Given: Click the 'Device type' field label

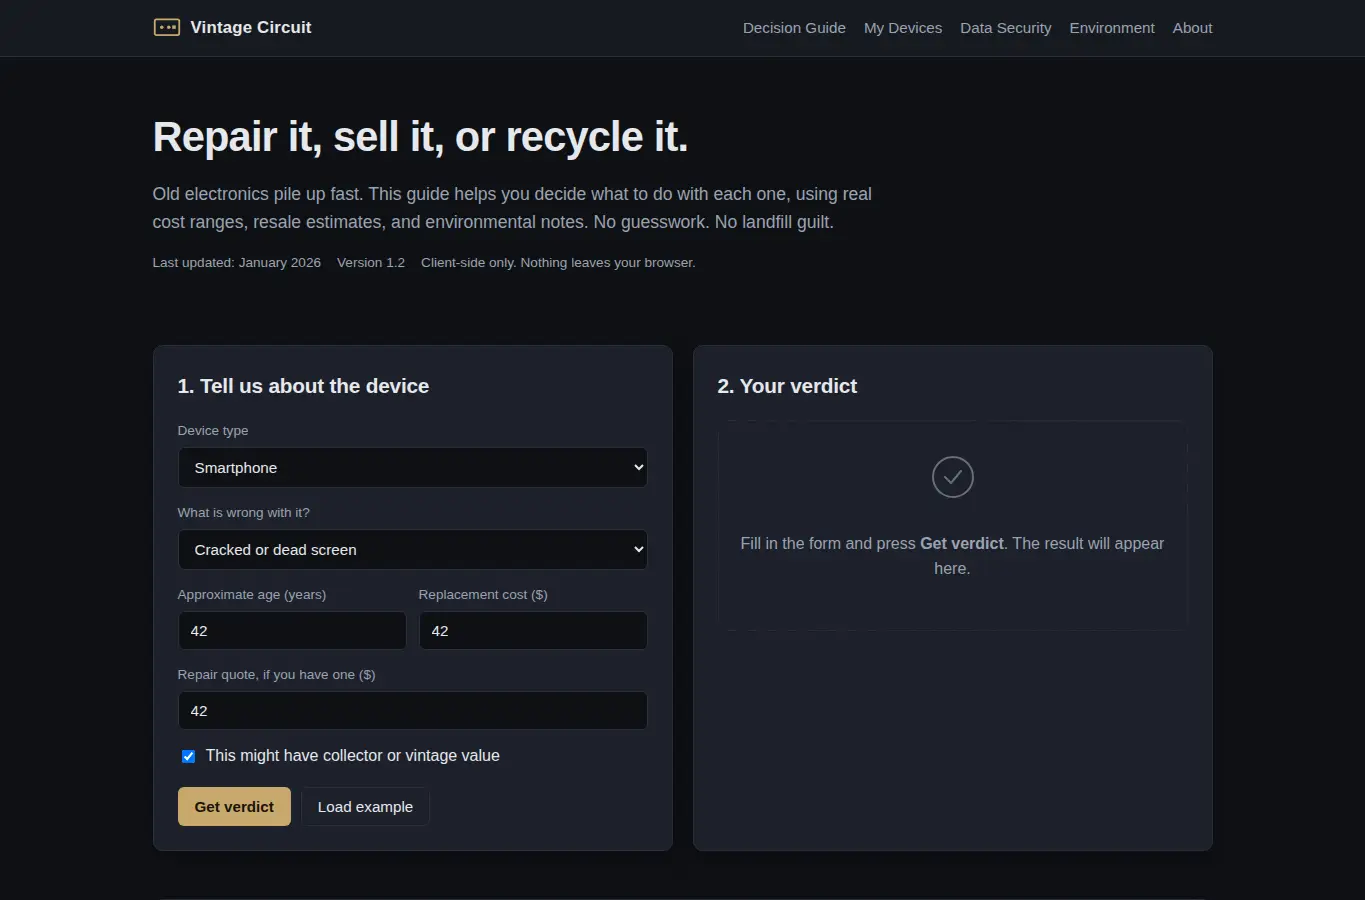Looking at the screenshot, I should pyautogui.click(x=213, y=430).
